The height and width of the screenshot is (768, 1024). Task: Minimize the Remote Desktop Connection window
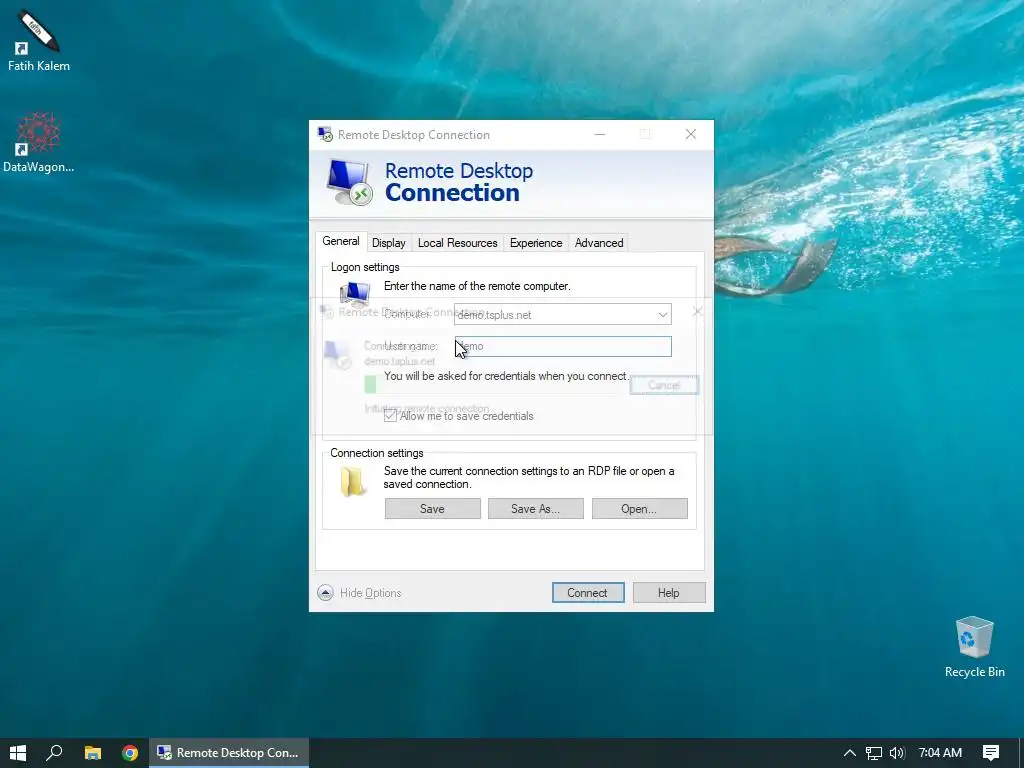[600, 135]
